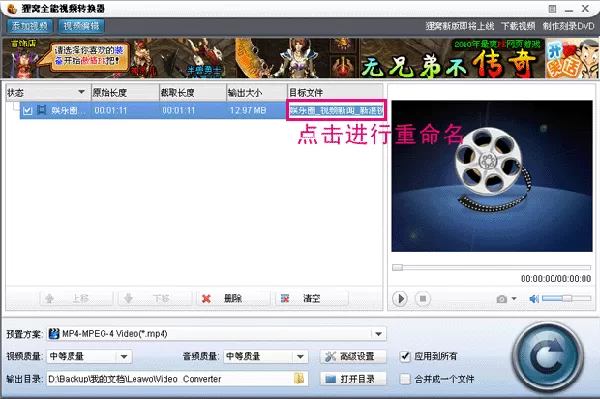The width and height of the screenshot is (600, 399).
Task: Click the target file name to rename
Action: click(x=336, y=111)
